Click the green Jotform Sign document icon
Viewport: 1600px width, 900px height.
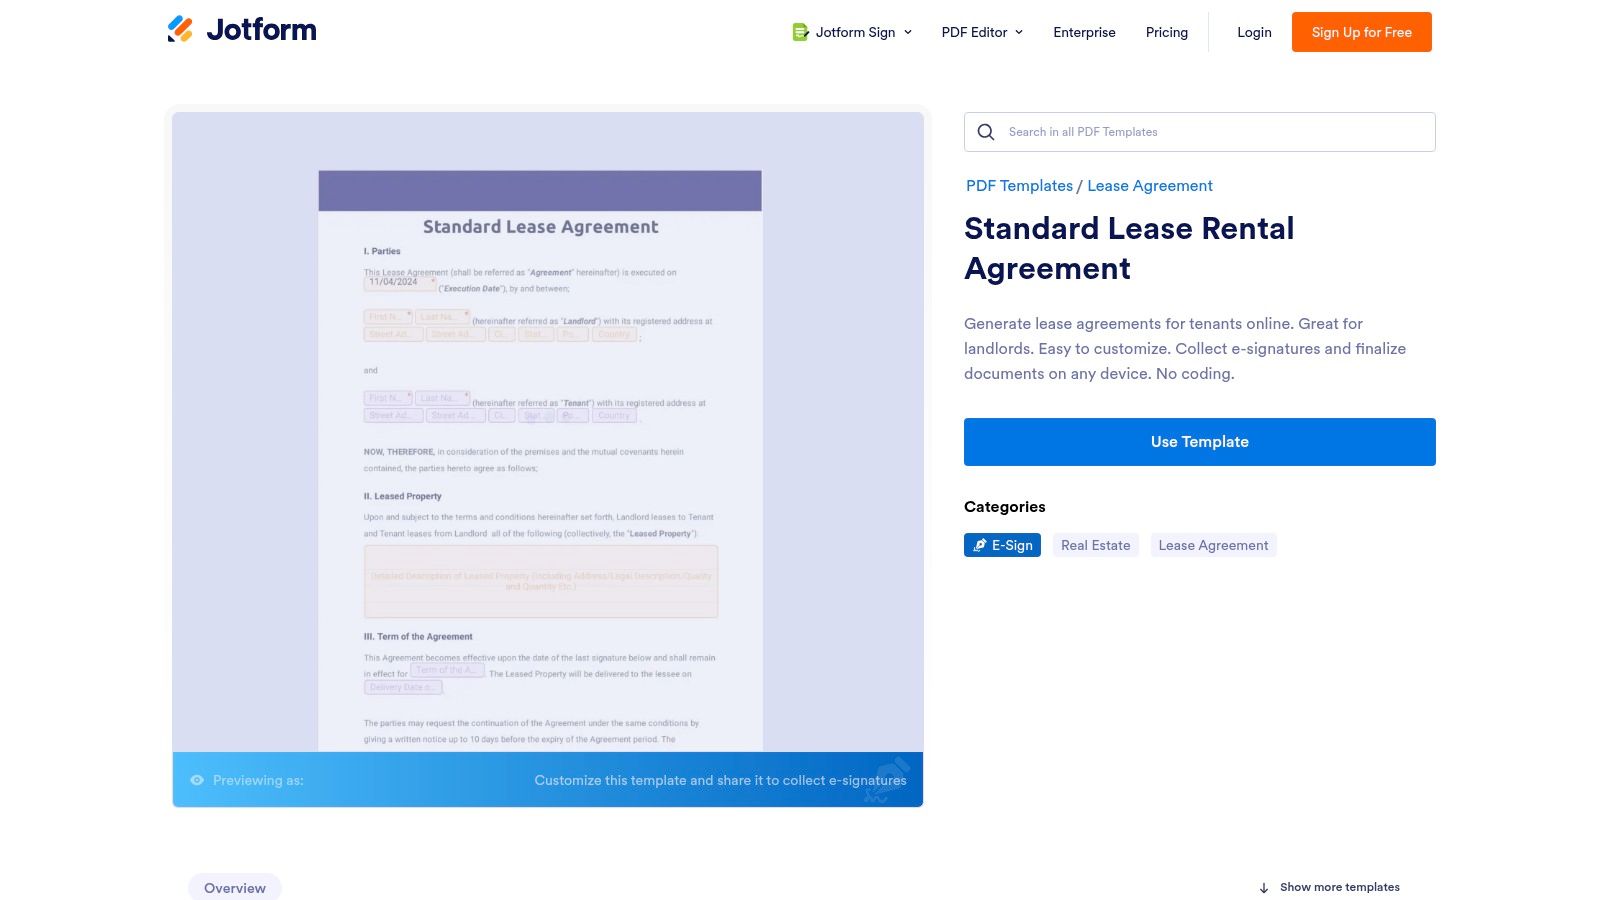click(799, 31)
